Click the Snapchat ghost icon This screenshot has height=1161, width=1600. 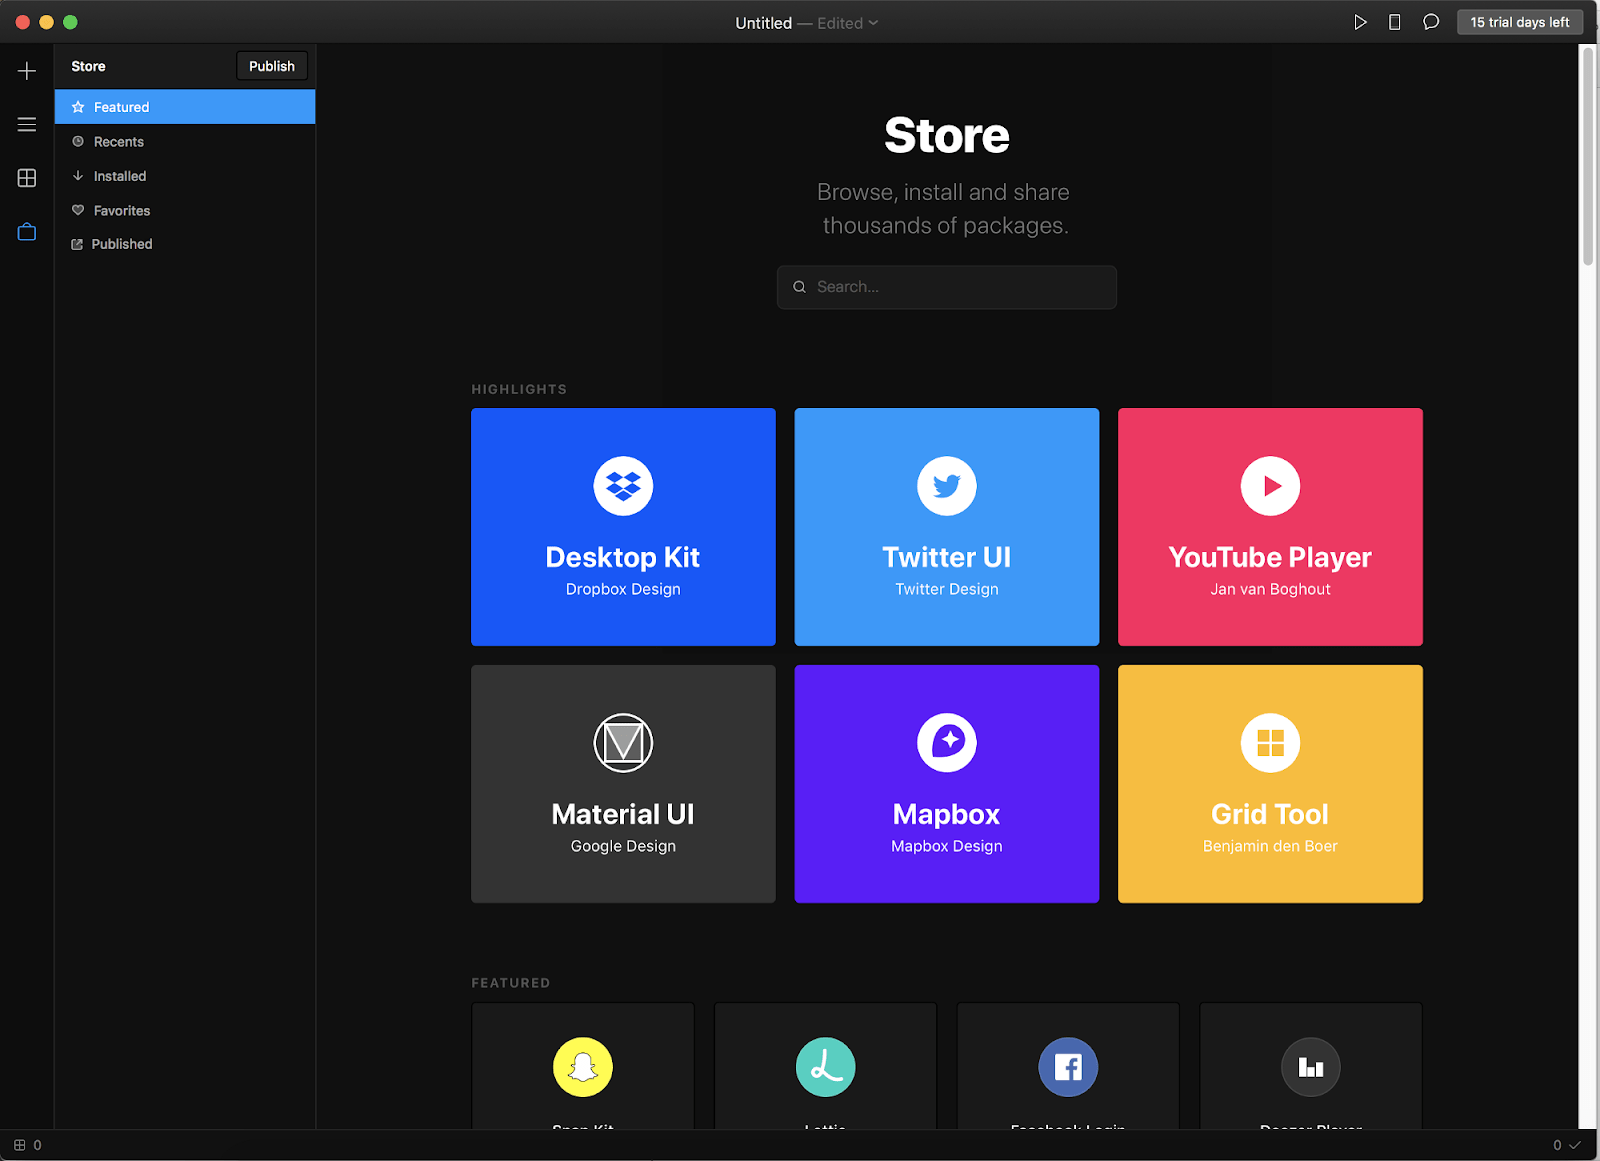583,1067
